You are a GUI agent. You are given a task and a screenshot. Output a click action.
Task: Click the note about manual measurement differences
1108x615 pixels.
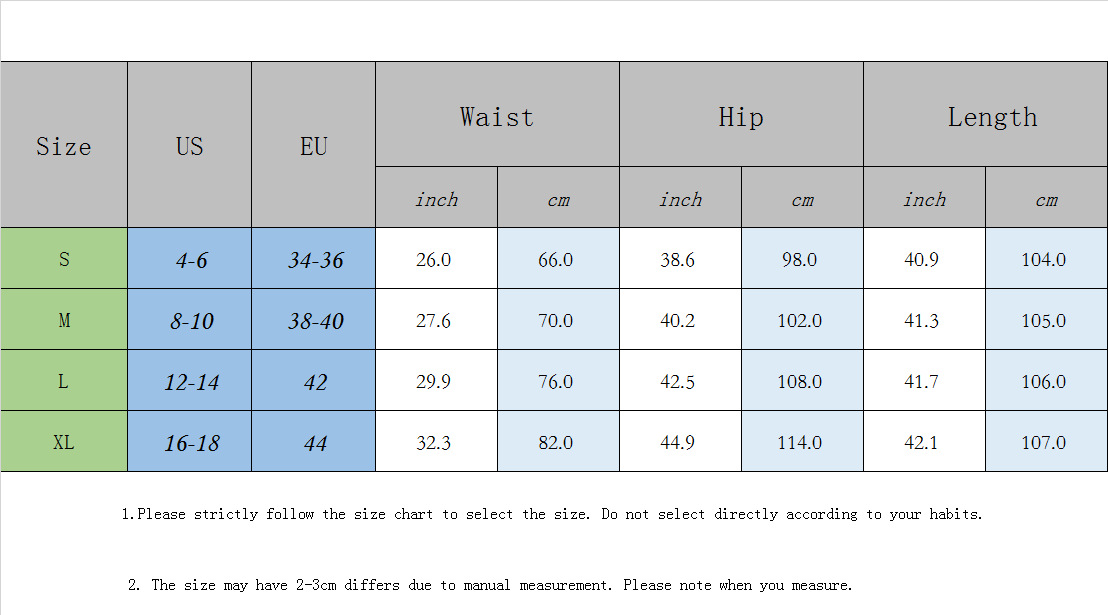click(x=490, y=585)
